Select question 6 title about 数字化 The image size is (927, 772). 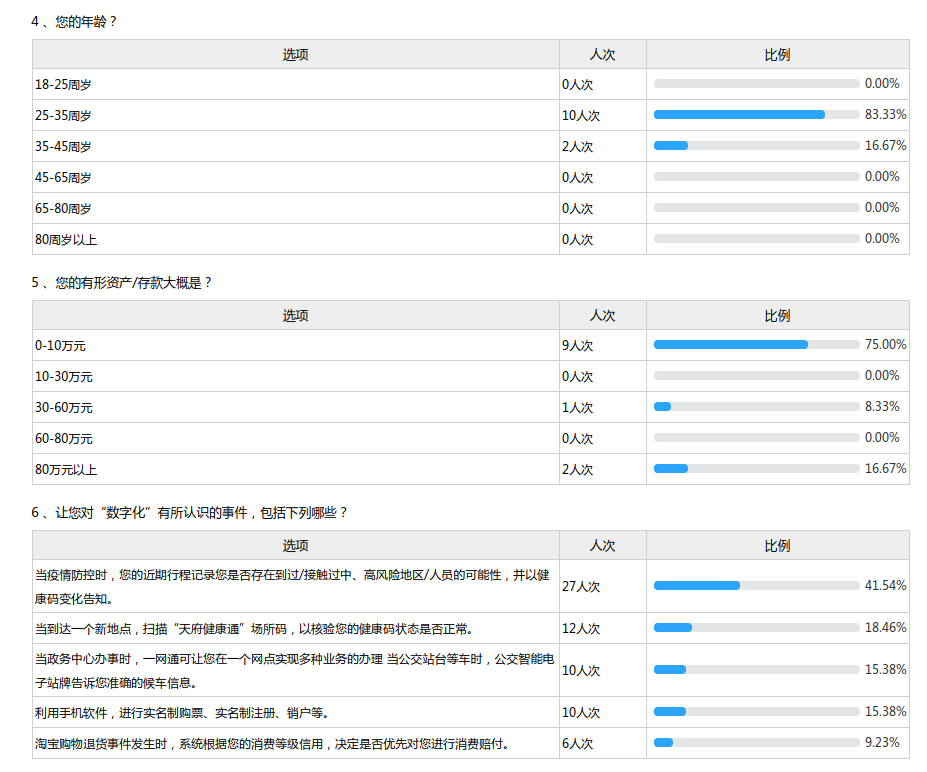tap(190, 513)
